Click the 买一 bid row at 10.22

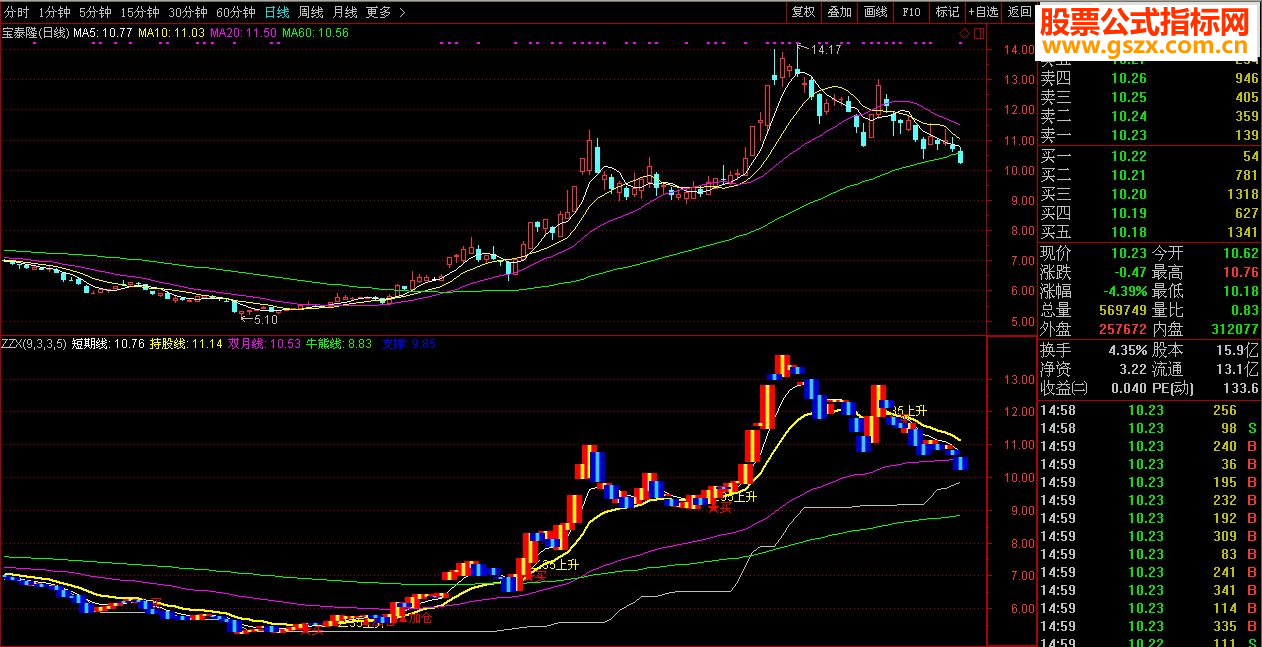(x=1148, y=156)
